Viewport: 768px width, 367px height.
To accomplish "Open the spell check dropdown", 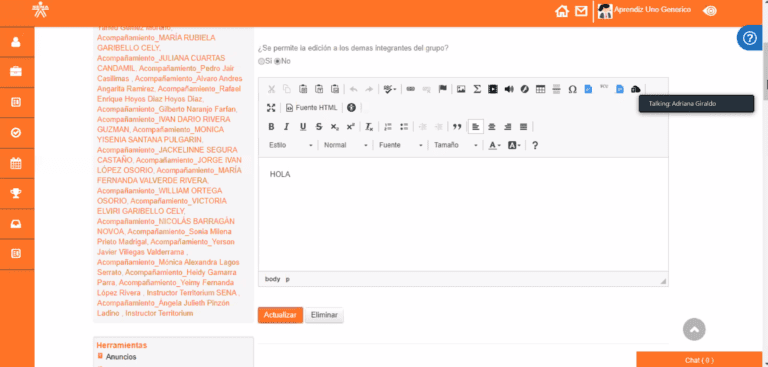I will coord(390,89).
